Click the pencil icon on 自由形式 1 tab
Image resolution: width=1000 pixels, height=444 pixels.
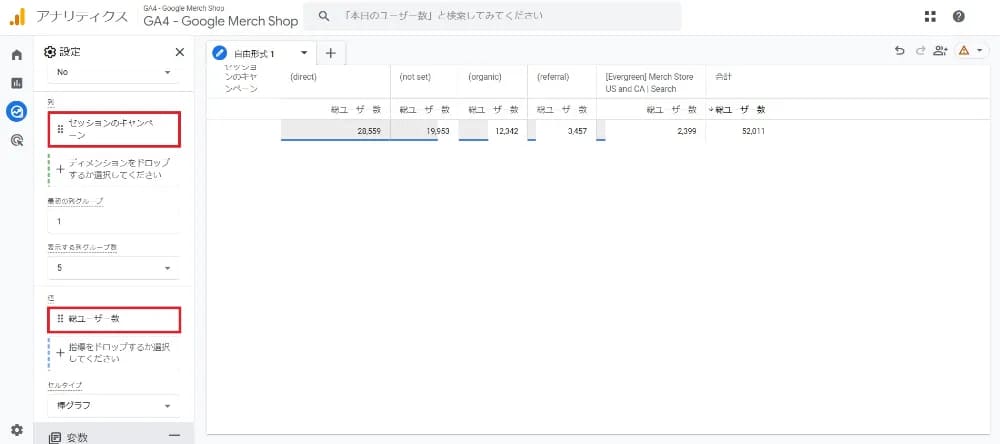point(220,54)
